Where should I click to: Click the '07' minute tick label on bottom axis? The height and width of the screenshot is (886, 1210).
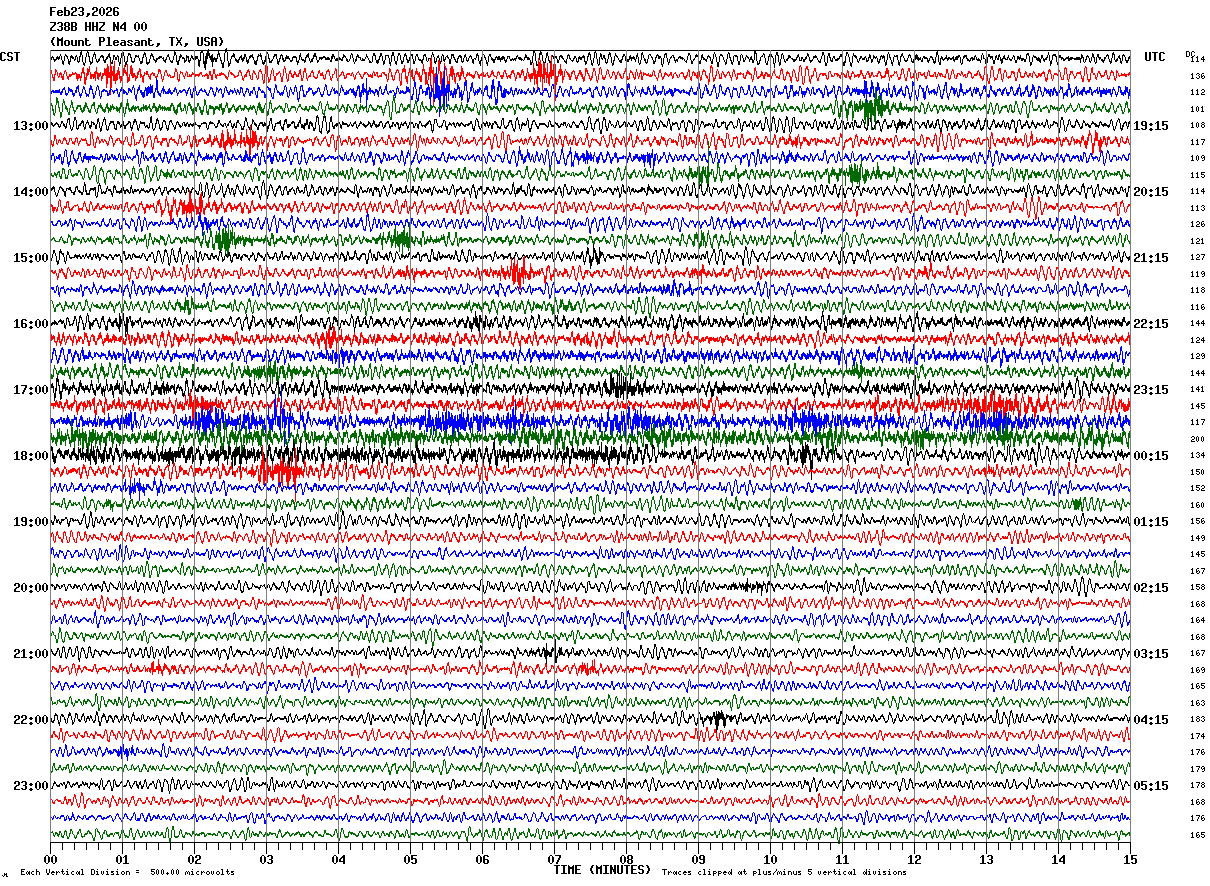554,860
